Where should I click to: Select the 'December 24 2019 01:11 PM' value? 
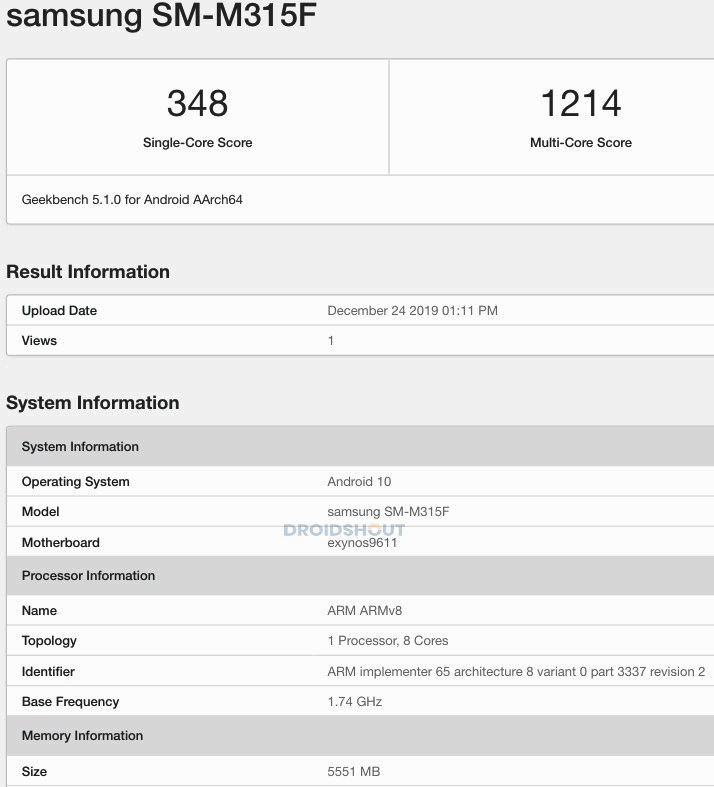coord(412,311)
